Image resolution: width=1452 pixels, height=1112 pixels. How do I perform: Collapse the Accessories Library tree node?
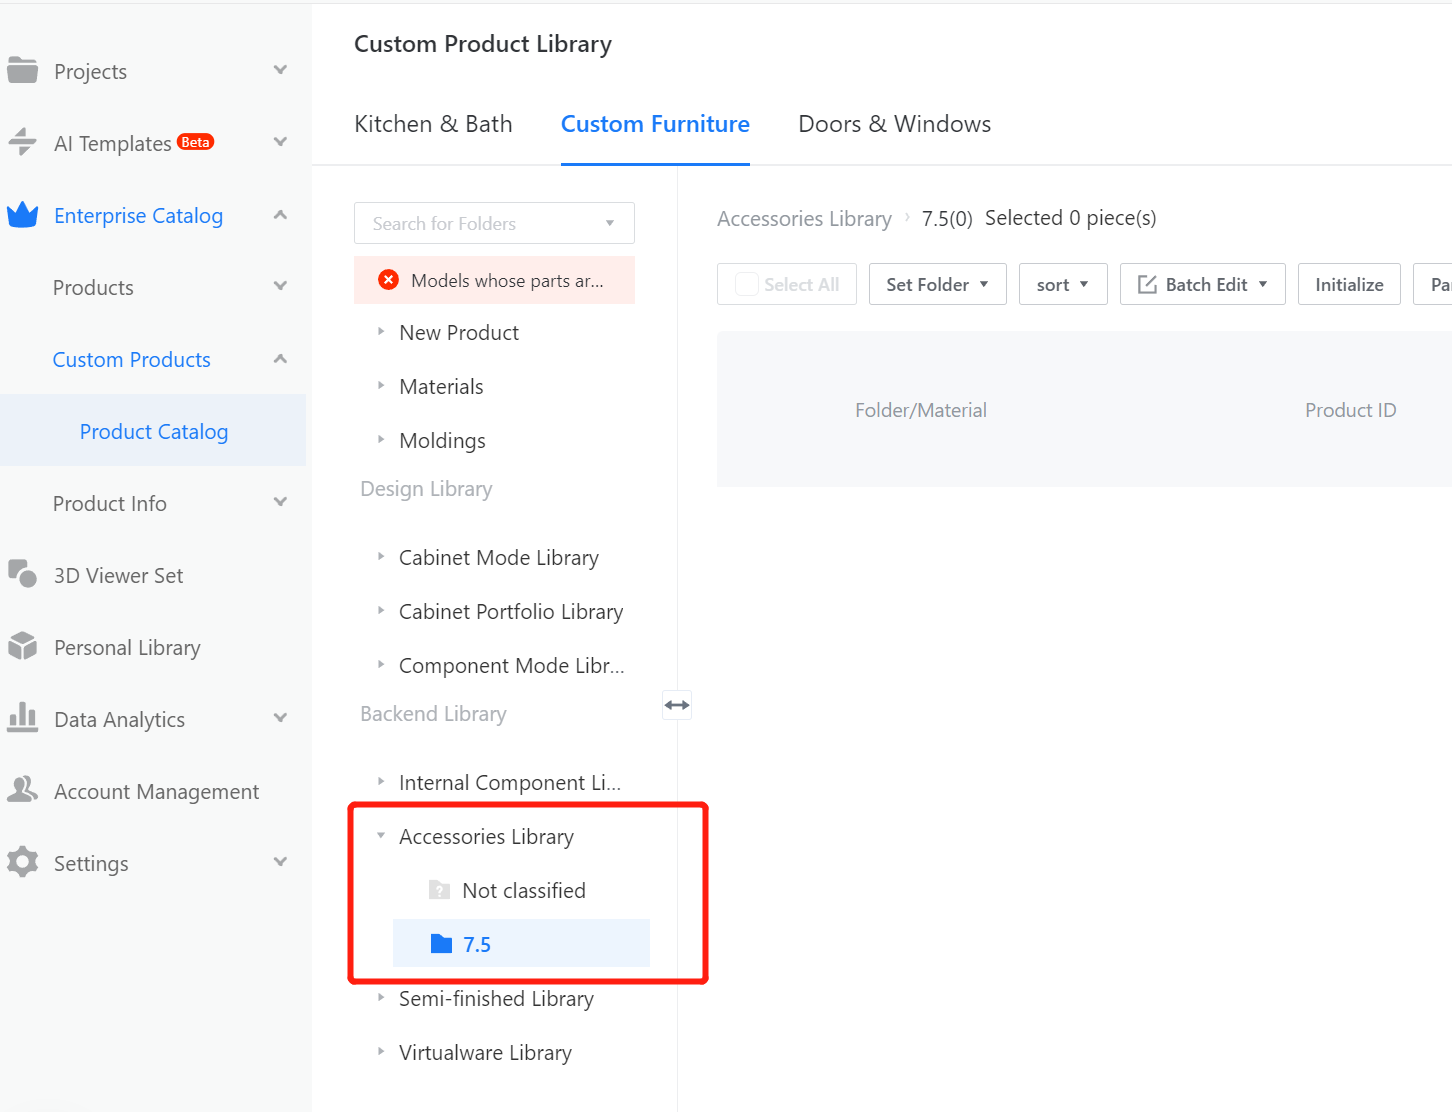(x=381, y=836)
